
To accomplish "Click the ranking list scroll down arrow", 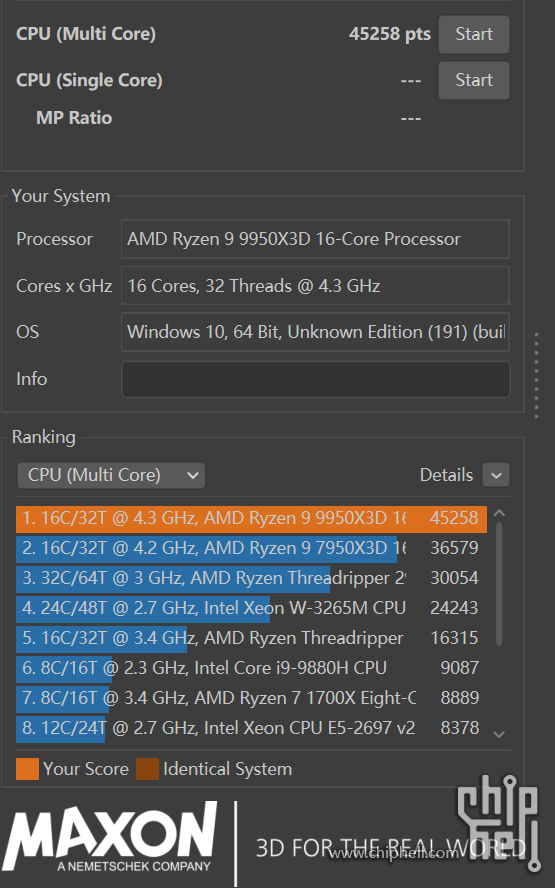I will (x=499, y=735).
